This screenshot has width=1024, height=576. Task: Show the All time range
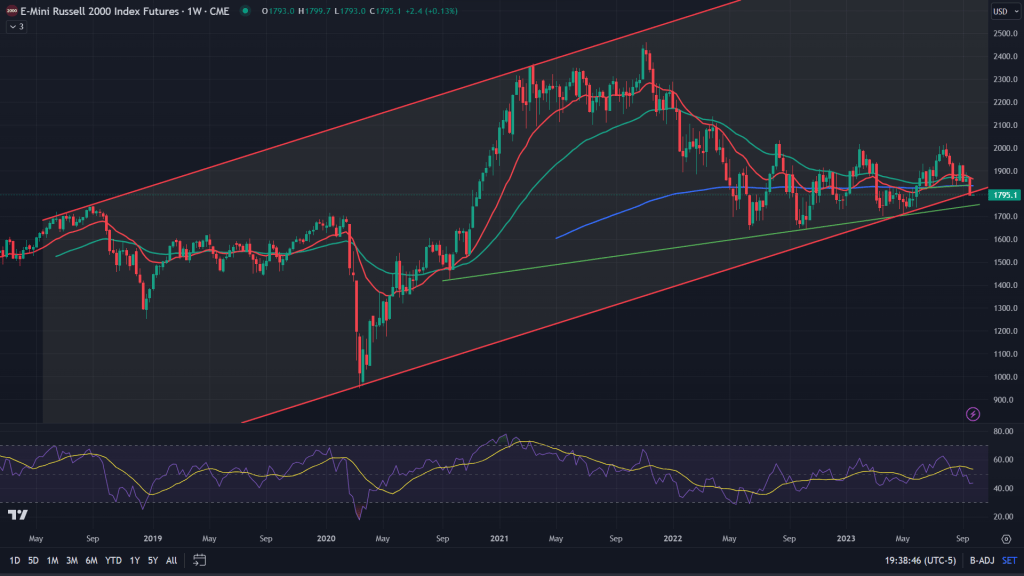point(172,560)
